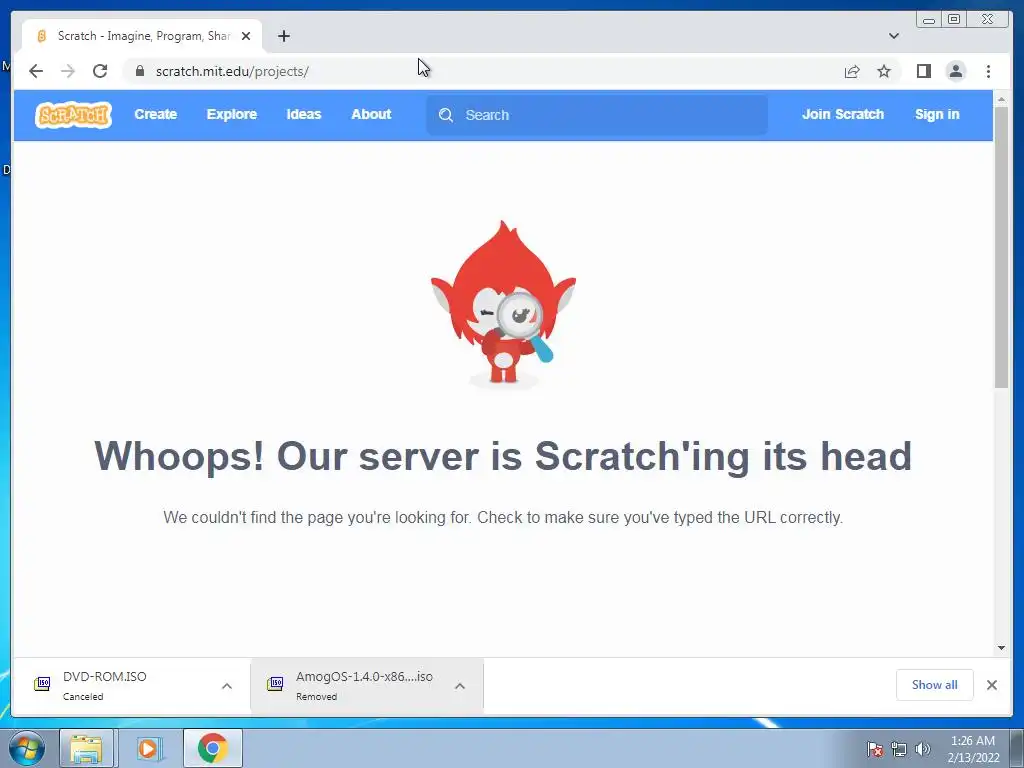Click the scrollbar down arrow
This screenshot has width=1024, height=768.
1001,648
